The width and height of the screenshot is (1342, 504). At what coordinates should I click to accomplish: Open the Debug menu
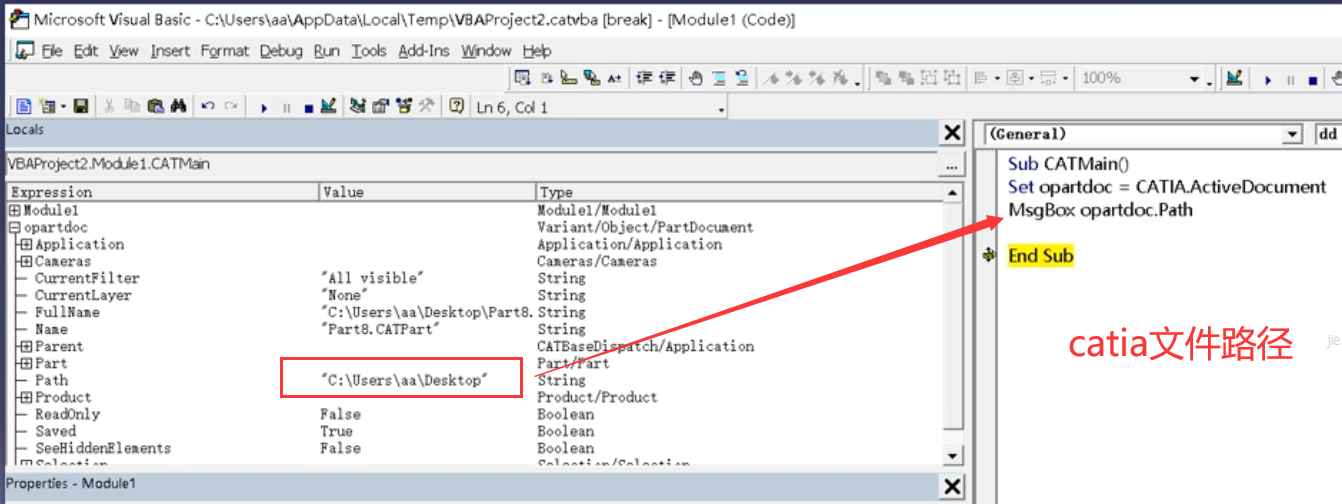282,51
